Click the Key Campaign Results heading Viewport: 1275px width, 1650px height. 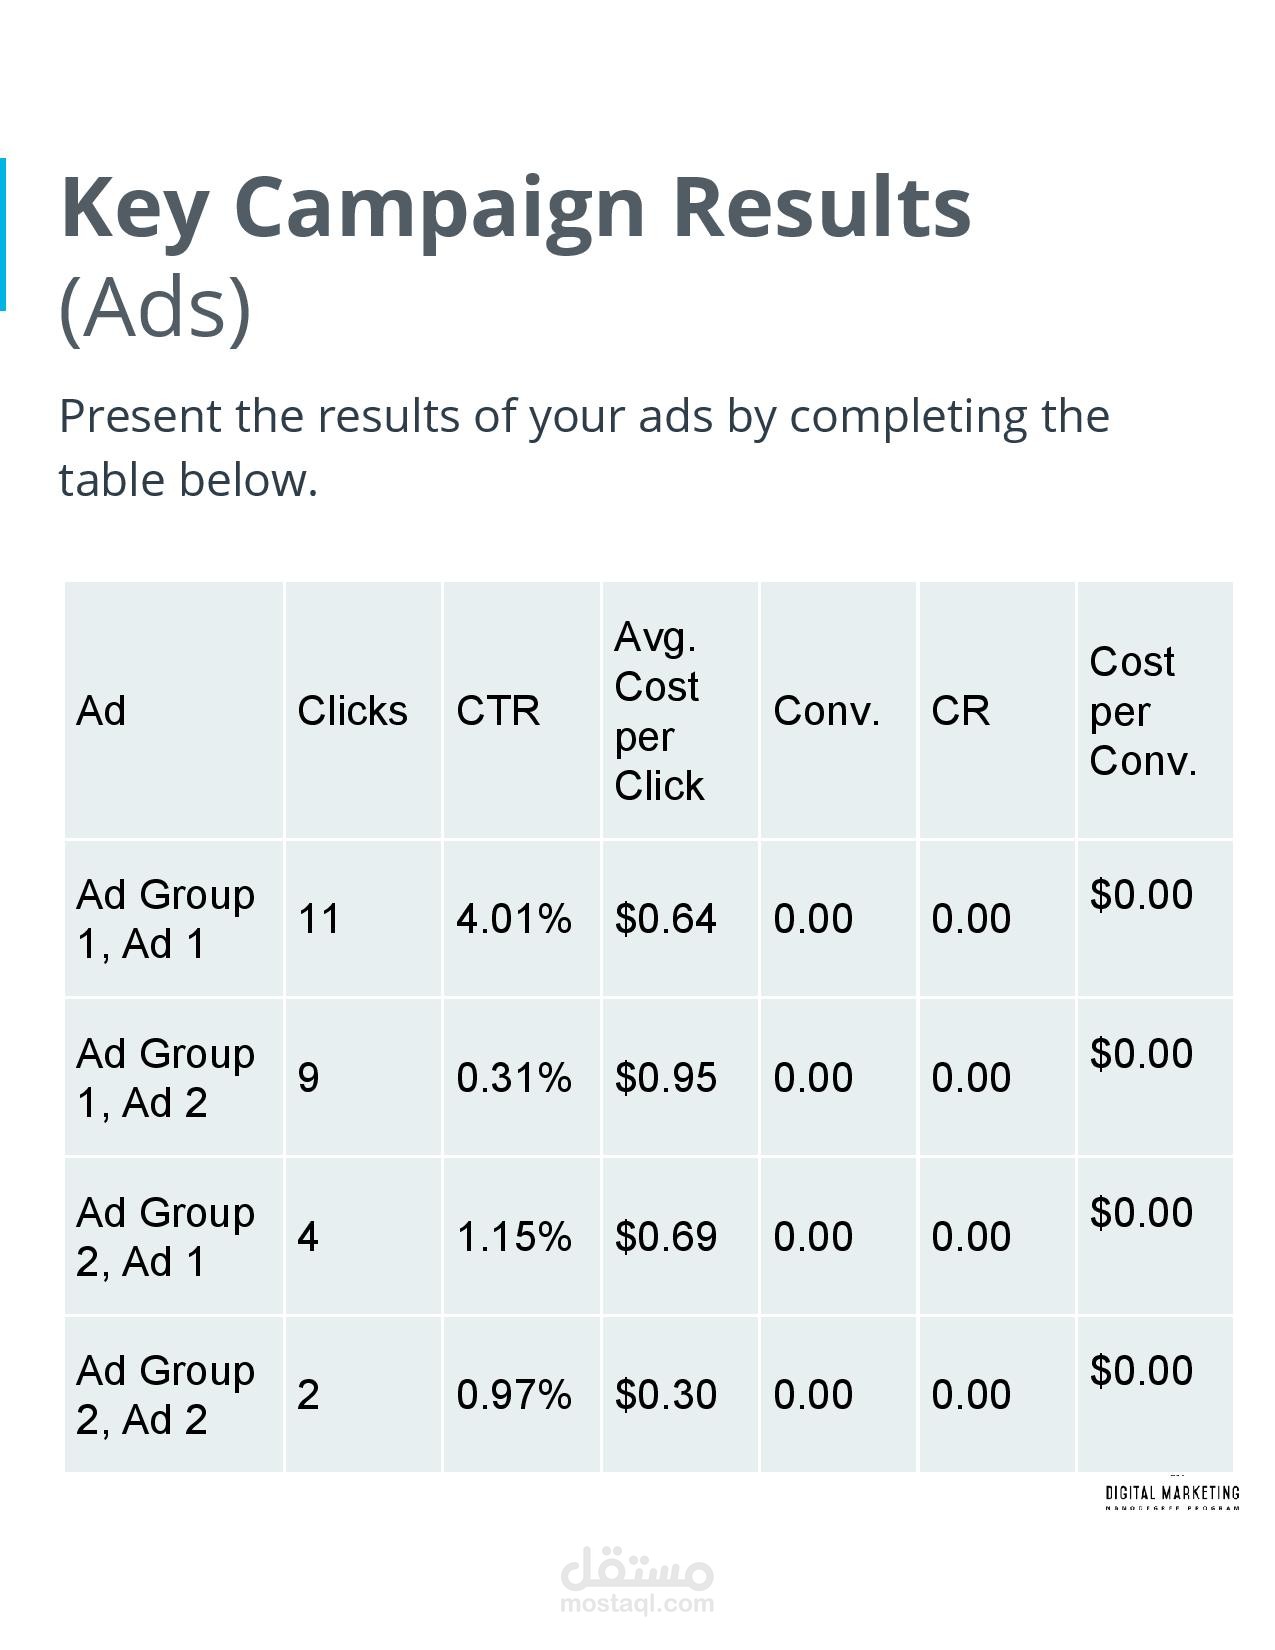pyautogui.click(x=515, y=207)
